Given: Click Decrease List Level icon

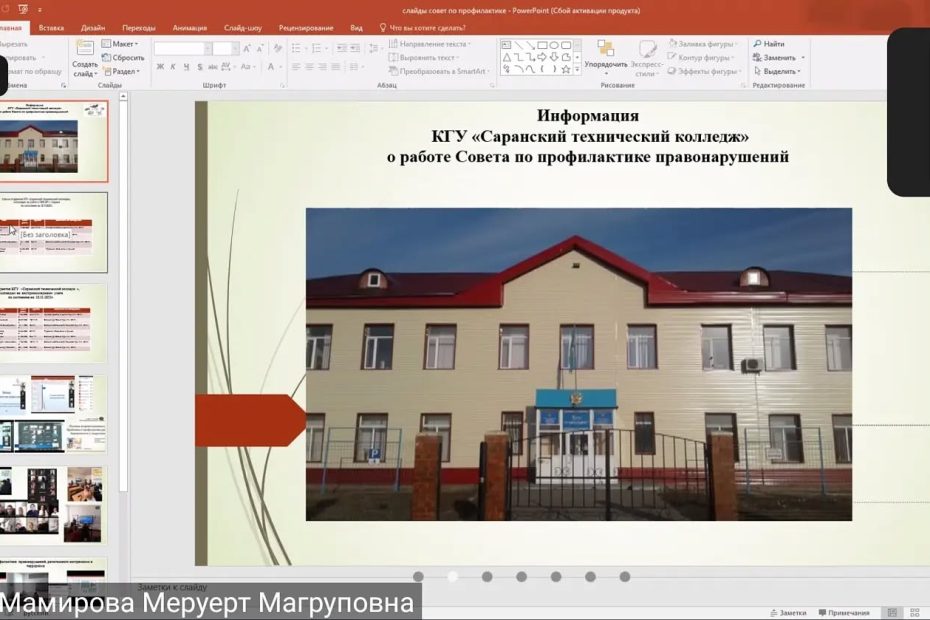Looking at the screenshot, I should pos(342,49).
